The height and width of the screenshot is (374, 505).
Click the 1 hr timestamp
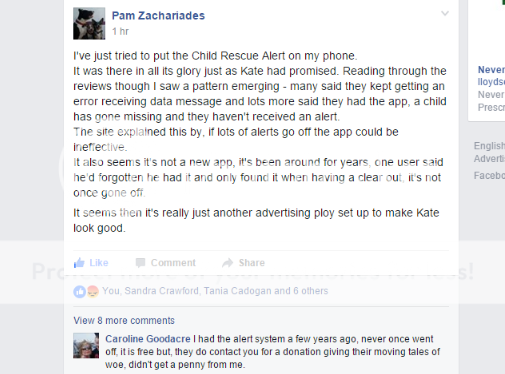[x=120, y=31]
